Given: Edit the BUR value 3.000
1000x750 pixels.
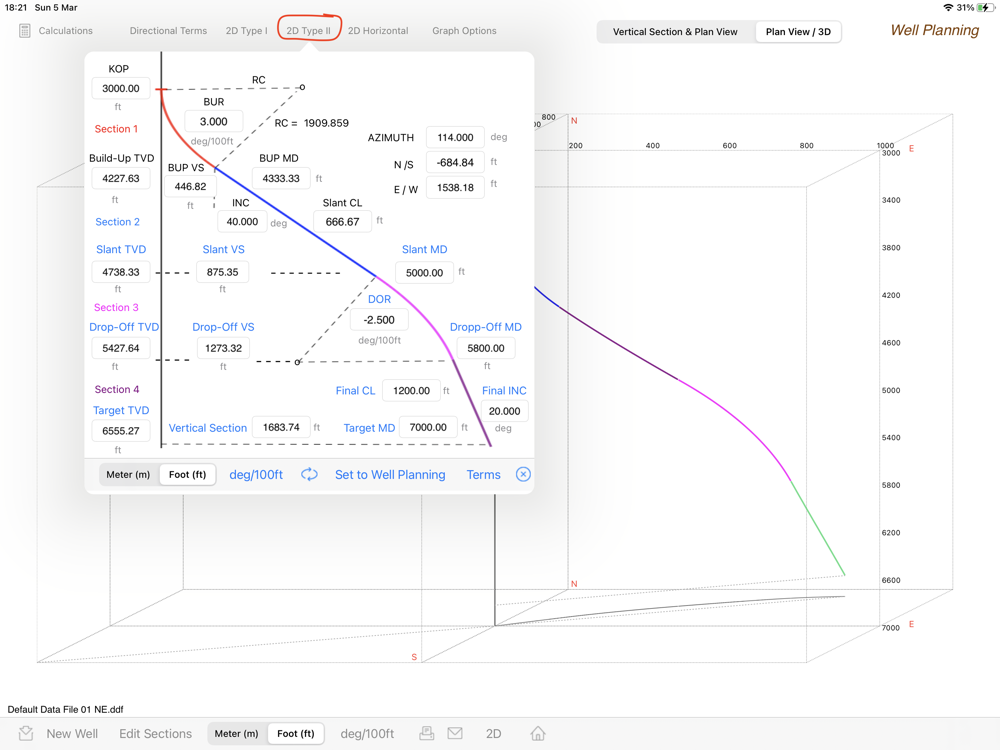Looking at the screenshot, I should coord(214,122).
